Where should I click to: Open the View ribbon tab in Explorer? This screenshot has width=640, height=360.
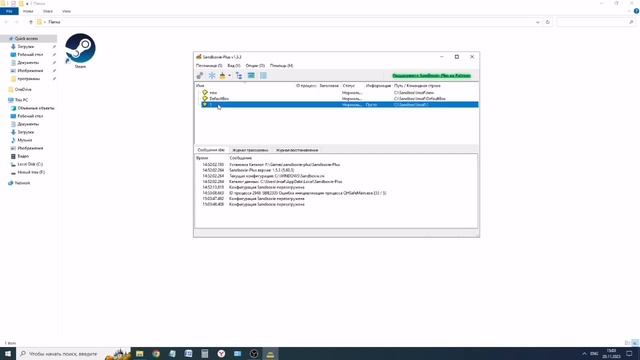[x=66, y=11]
